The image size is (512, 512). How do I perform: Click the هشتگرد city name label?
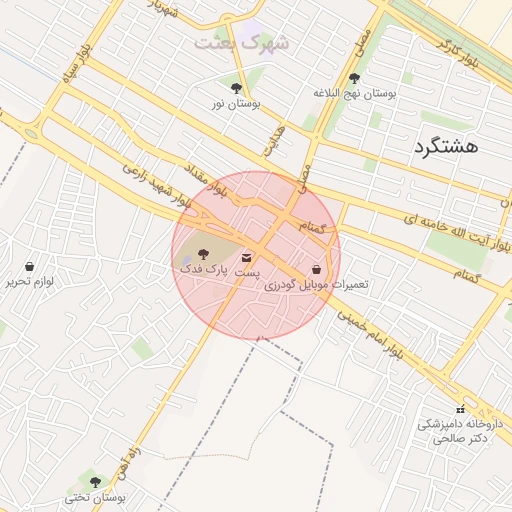click(446, 147)
